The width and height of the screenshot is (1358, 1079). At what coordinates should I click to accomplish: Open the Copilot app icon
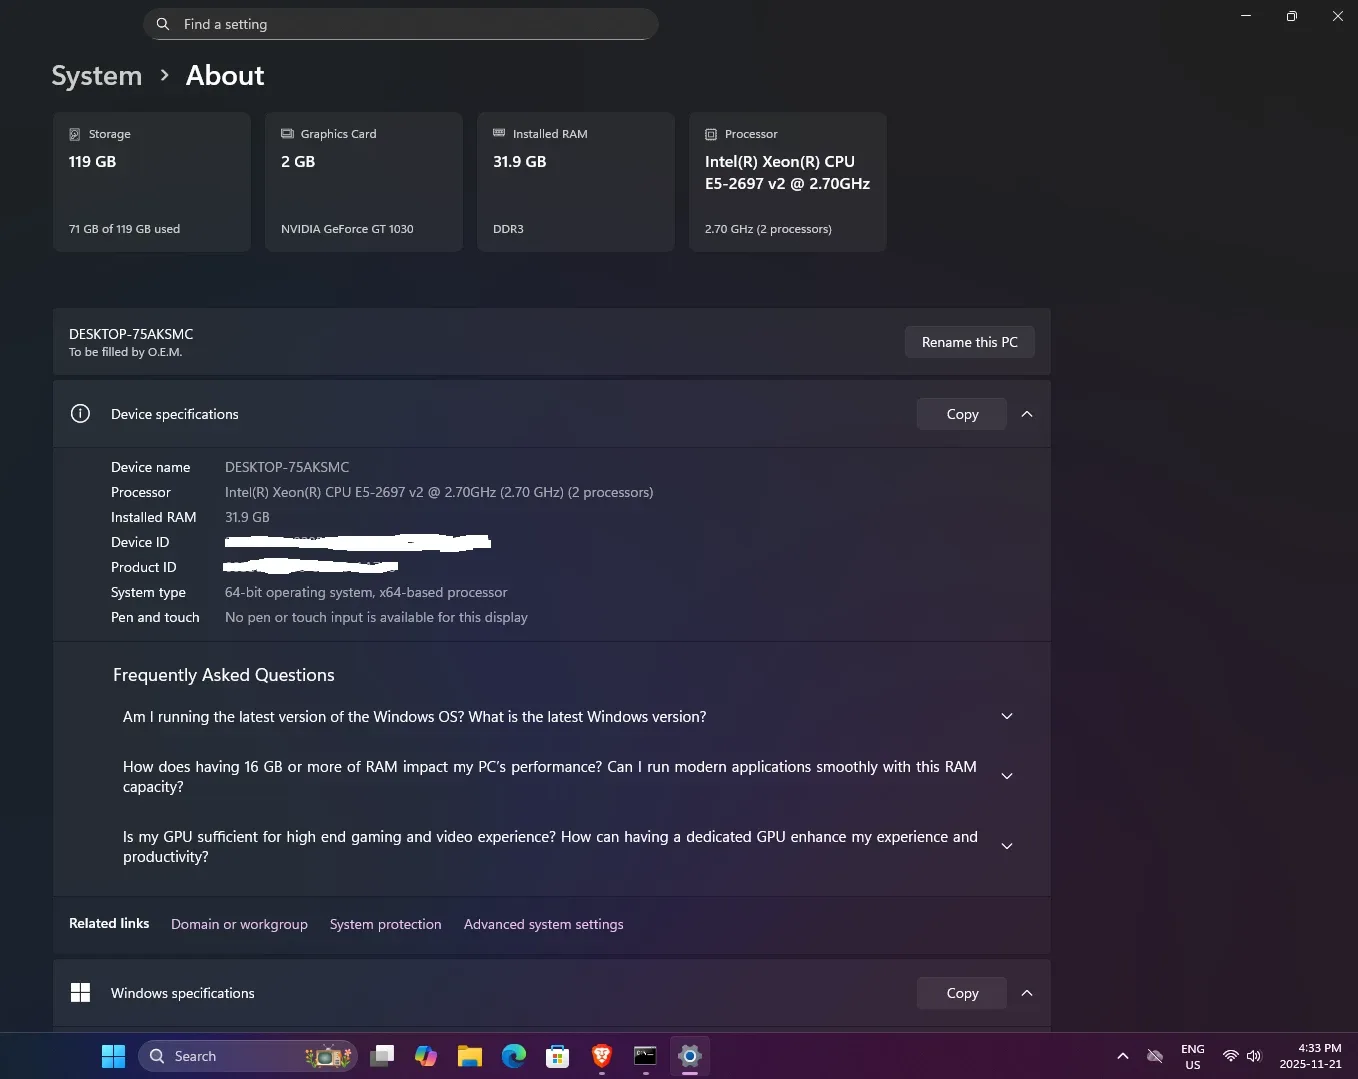pyautogui.click(x=426, y=1056)
